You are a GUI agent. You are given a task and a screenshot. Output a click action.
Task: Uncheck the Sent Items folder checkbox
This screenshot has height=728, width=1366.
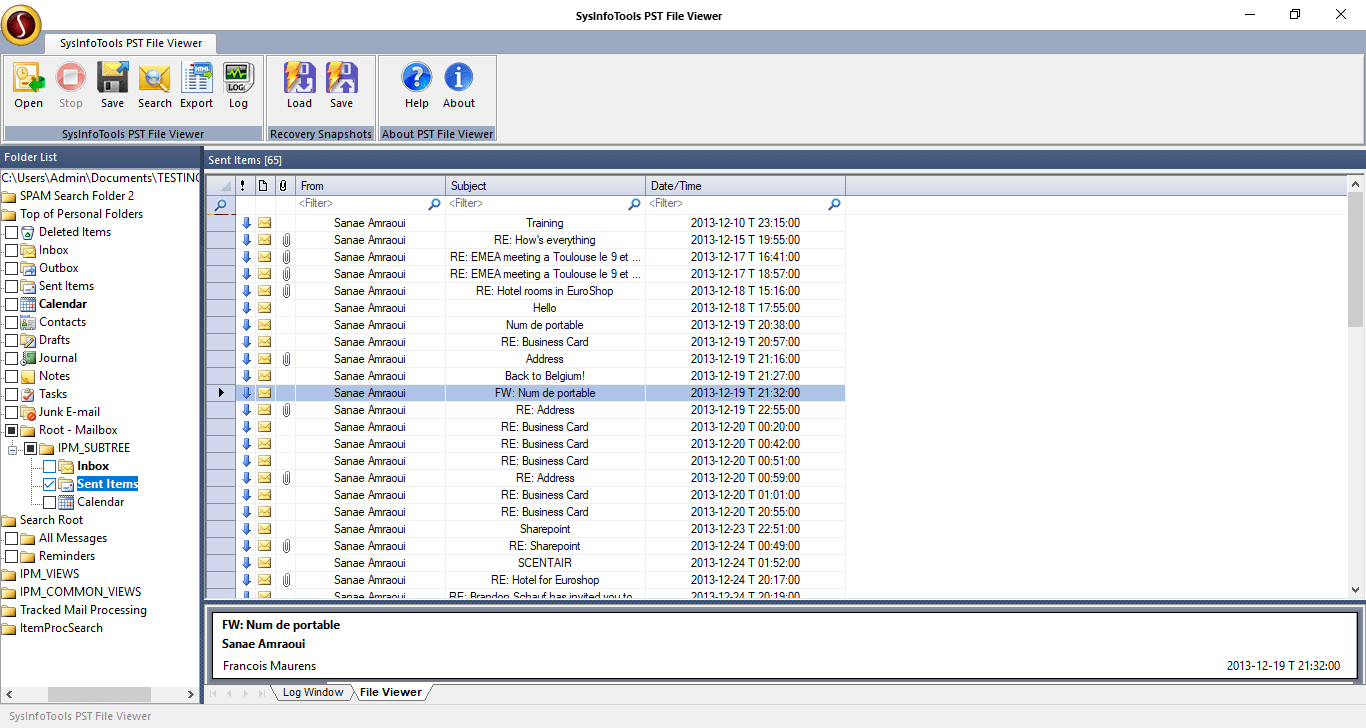coord(47,483)
